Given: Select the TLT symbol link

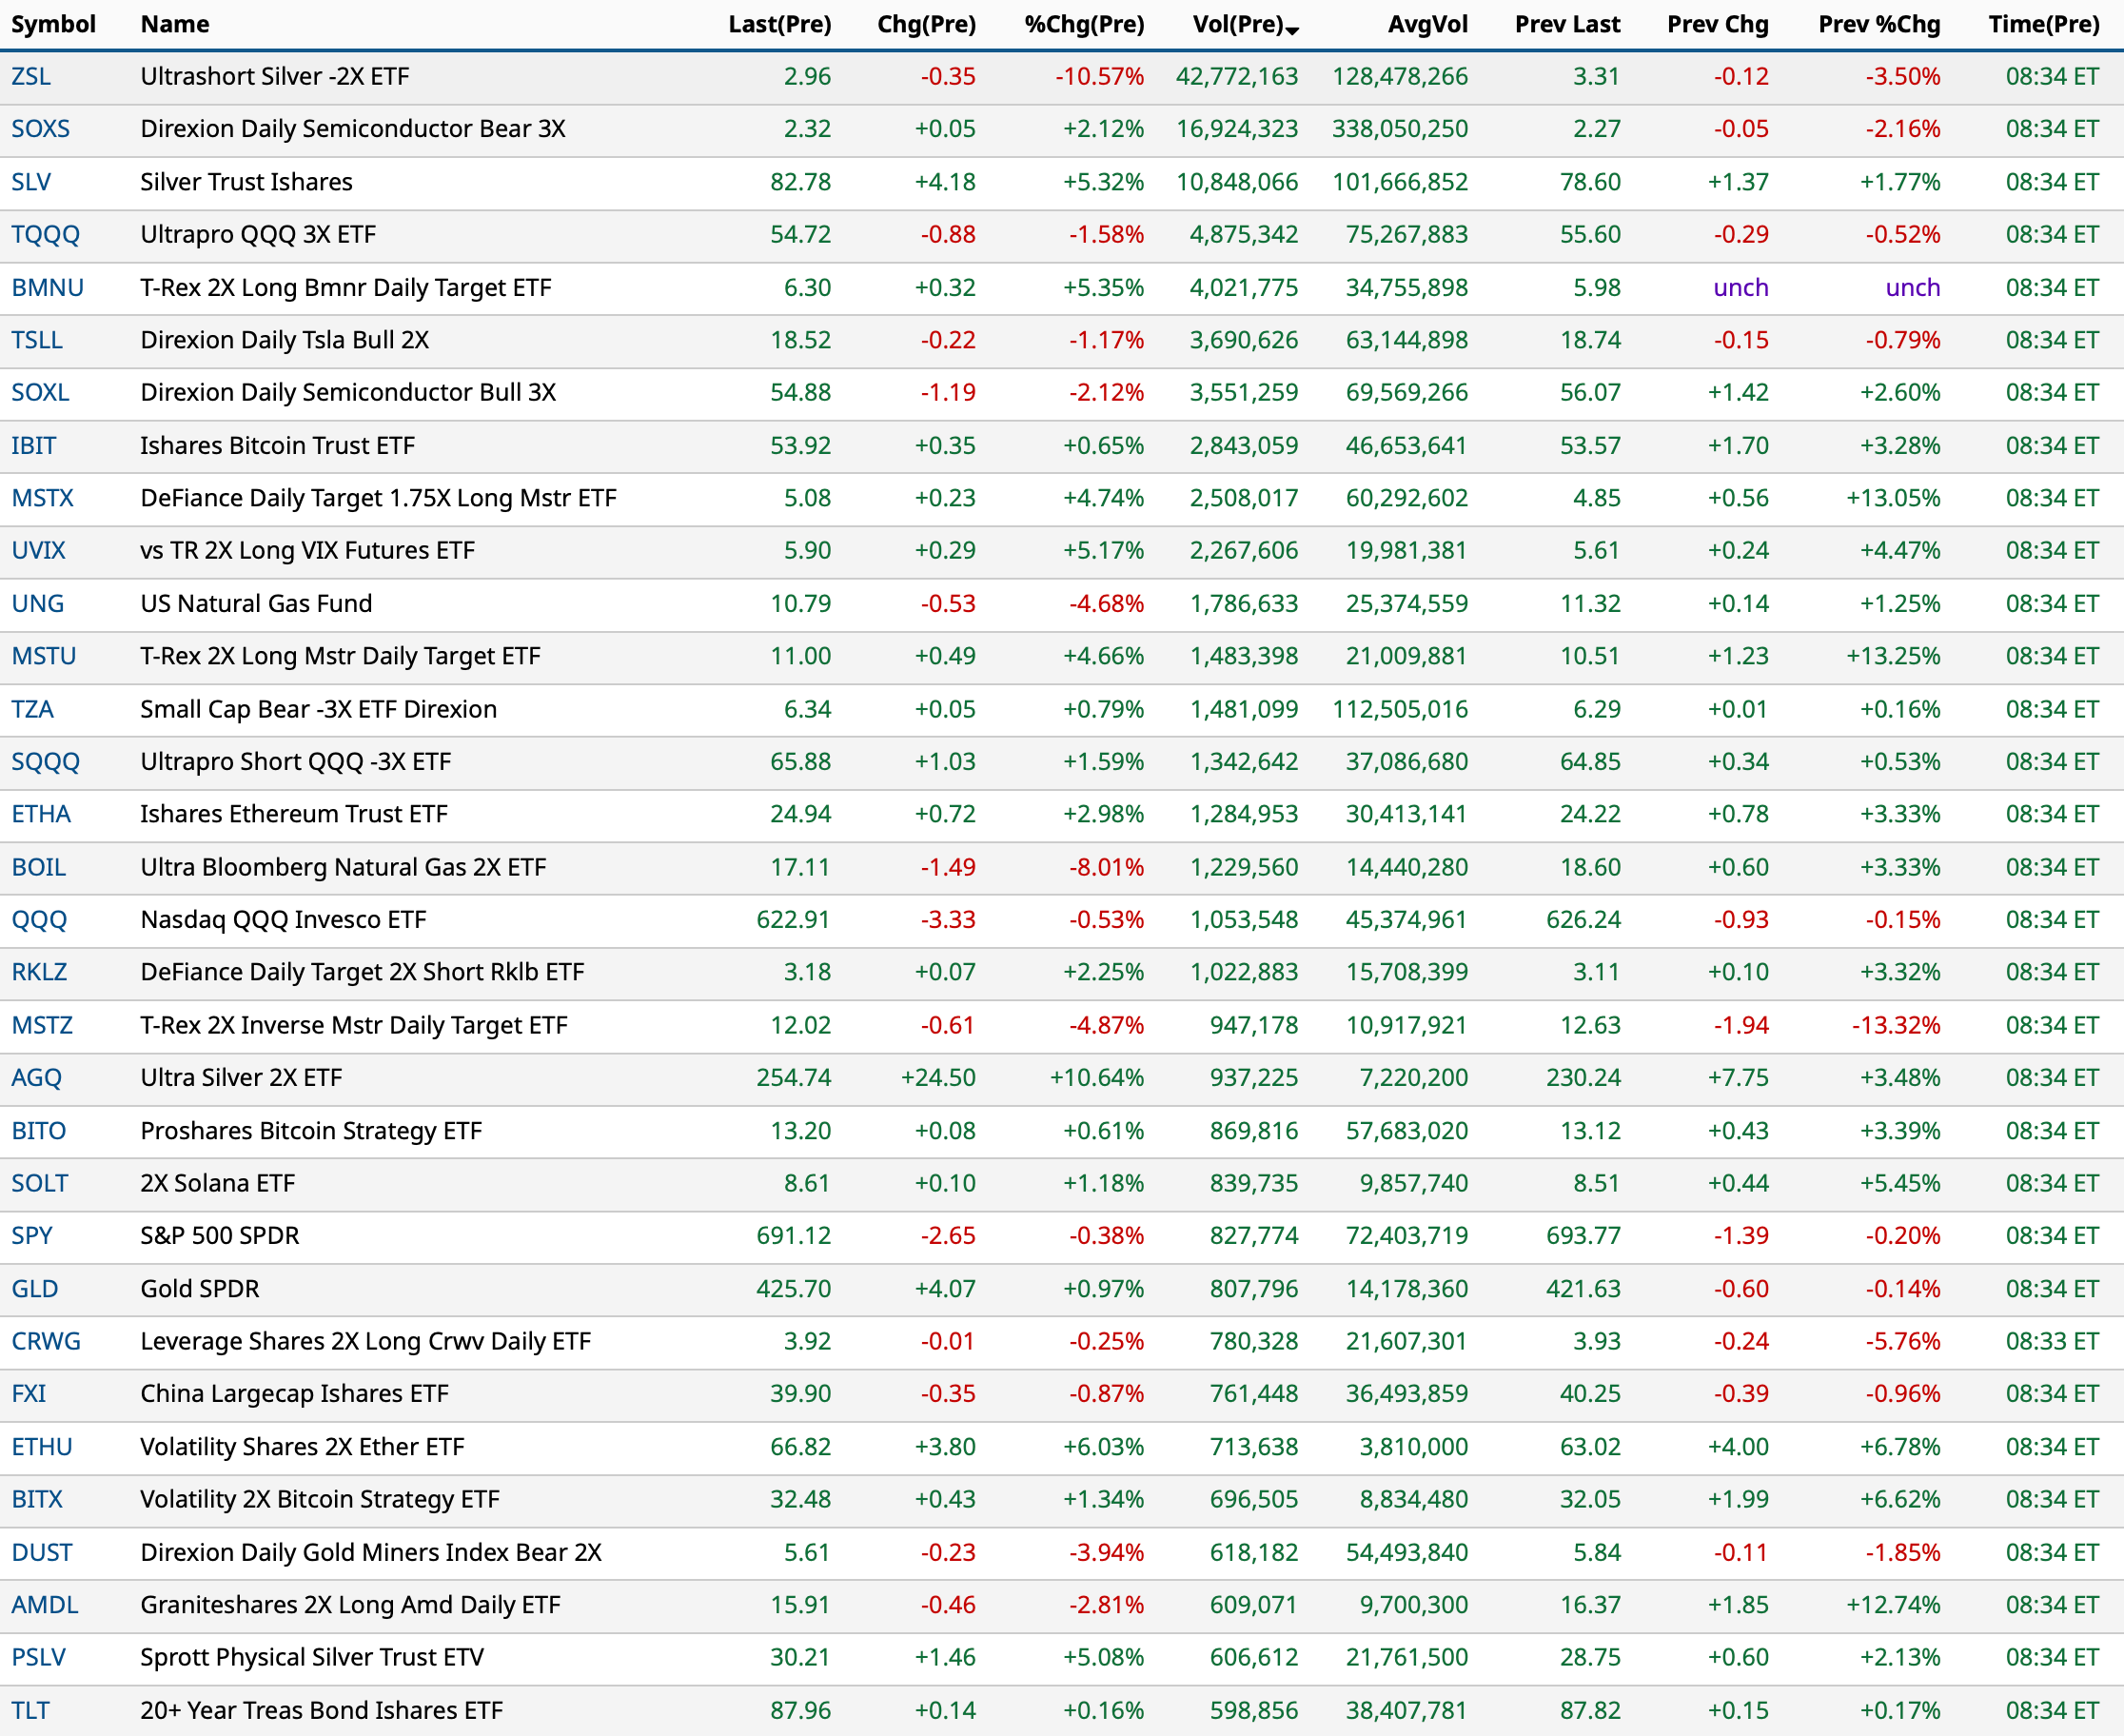Looking at the screenshot, I should 30,1710.
